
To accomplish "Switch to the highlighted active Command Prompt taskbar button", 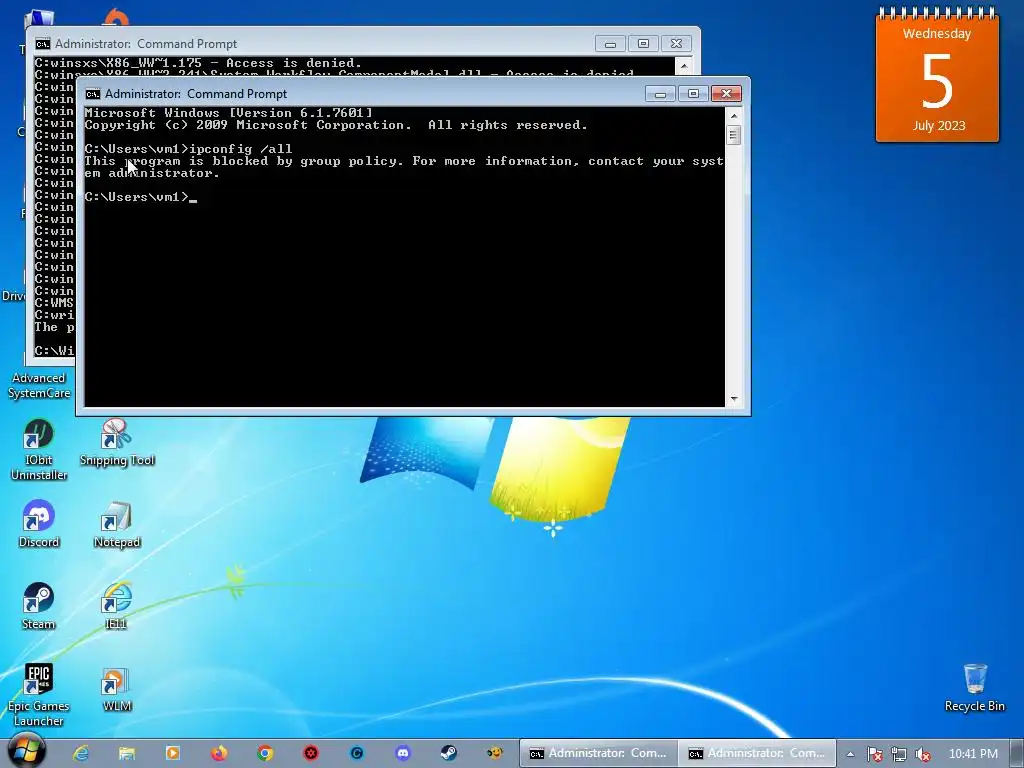I will (756, 754).
